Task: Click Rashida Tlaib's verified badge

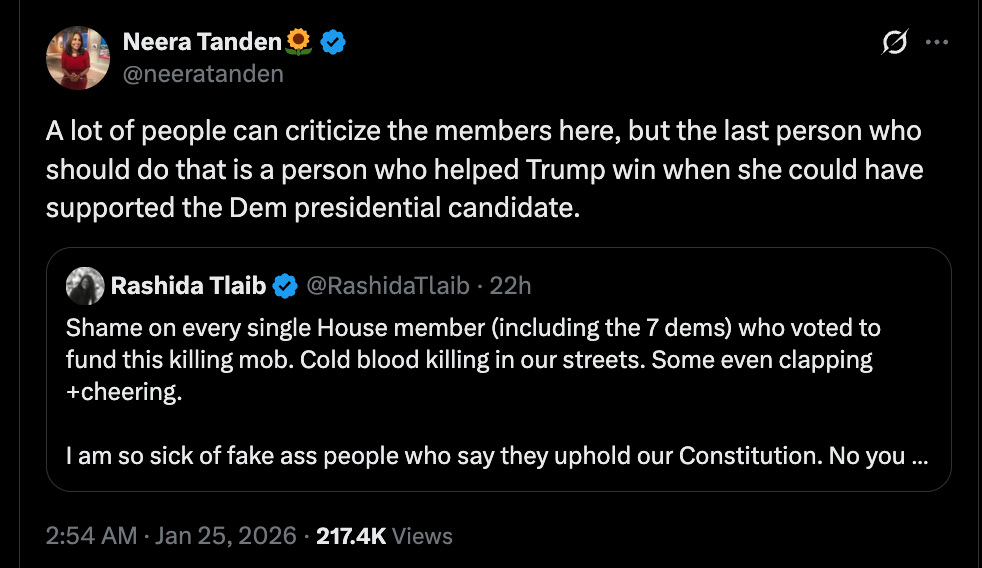Action: [285, 286]
